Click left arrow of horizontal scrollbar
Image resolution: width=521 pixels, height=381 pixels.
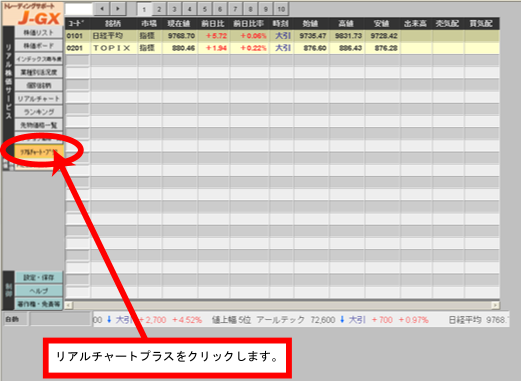[69, 305]
